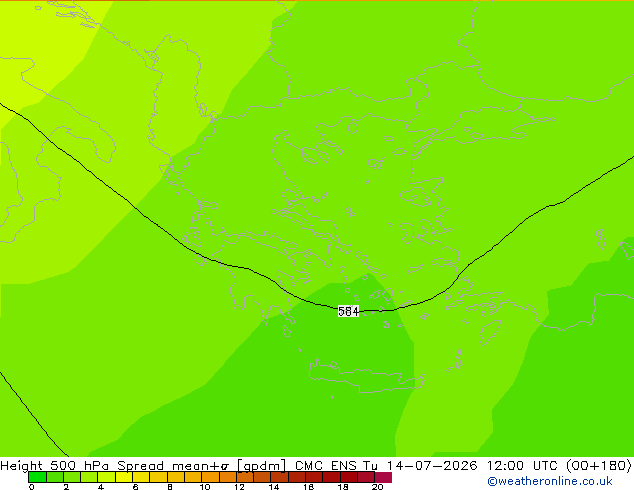This screenshot has height=490, width=634.
Task: Click the legend value 0
Action: point(32,487)
